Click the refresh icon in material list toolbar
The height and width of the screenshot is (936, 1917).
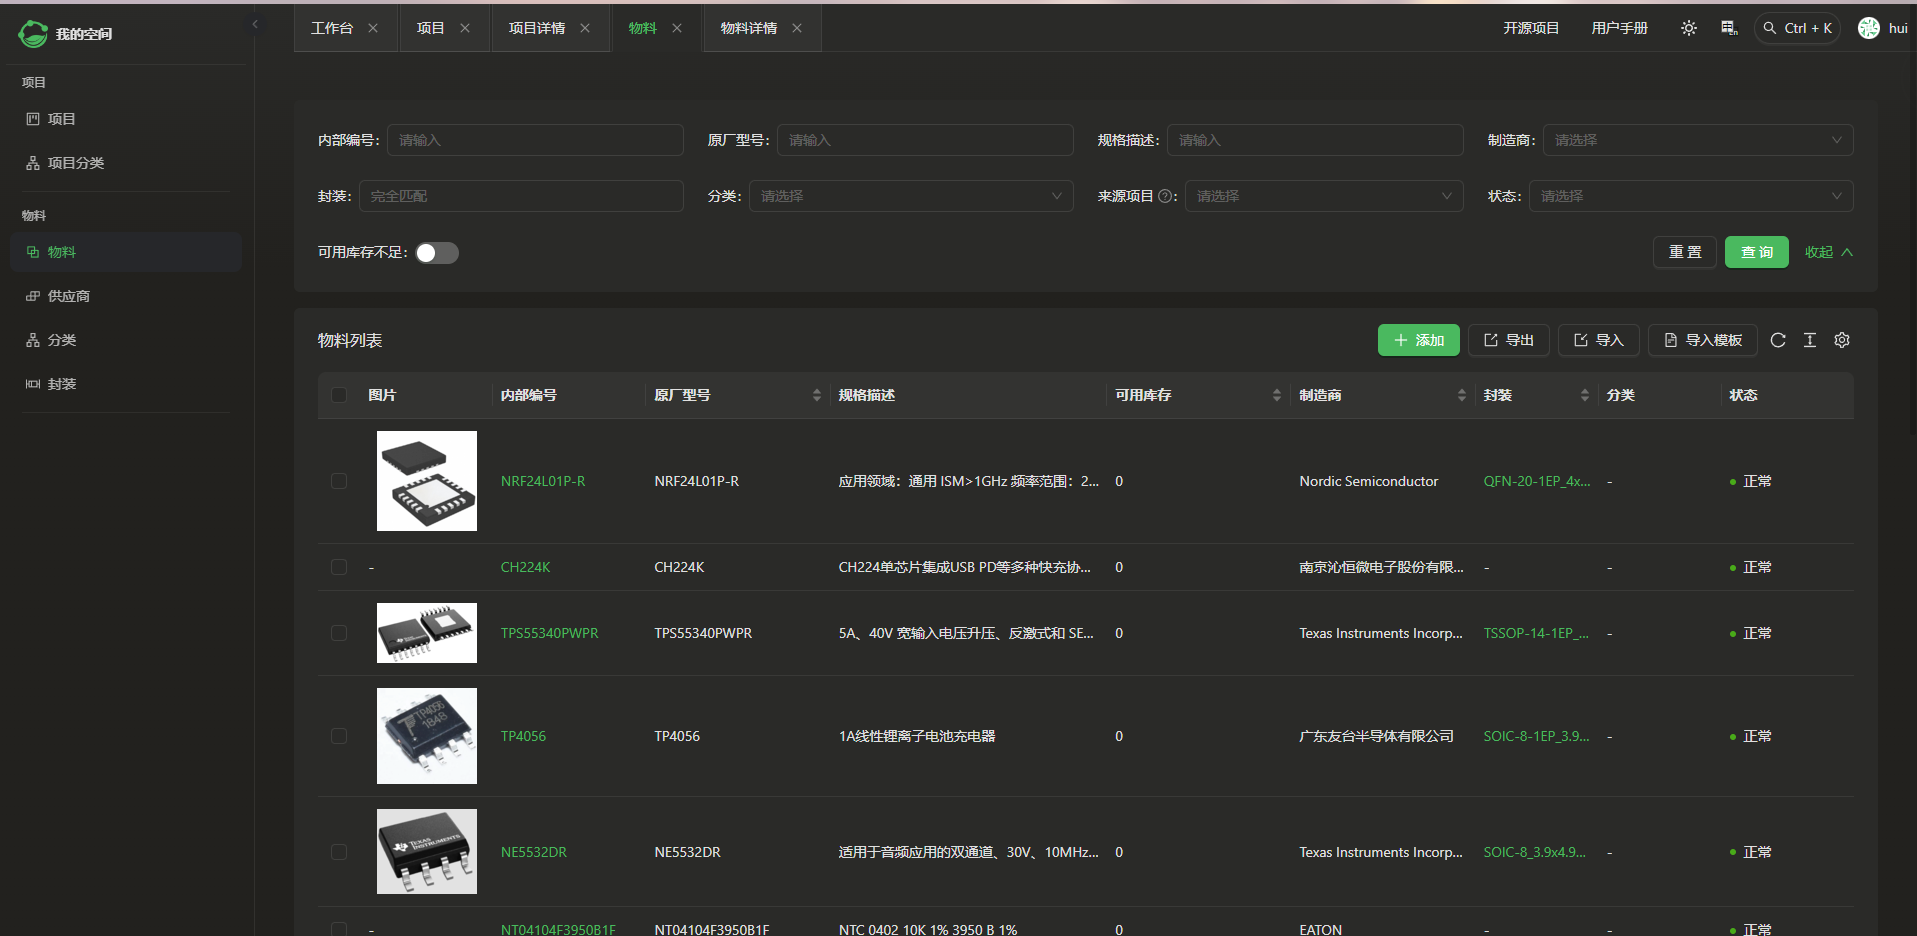(x=1777, y=340)
